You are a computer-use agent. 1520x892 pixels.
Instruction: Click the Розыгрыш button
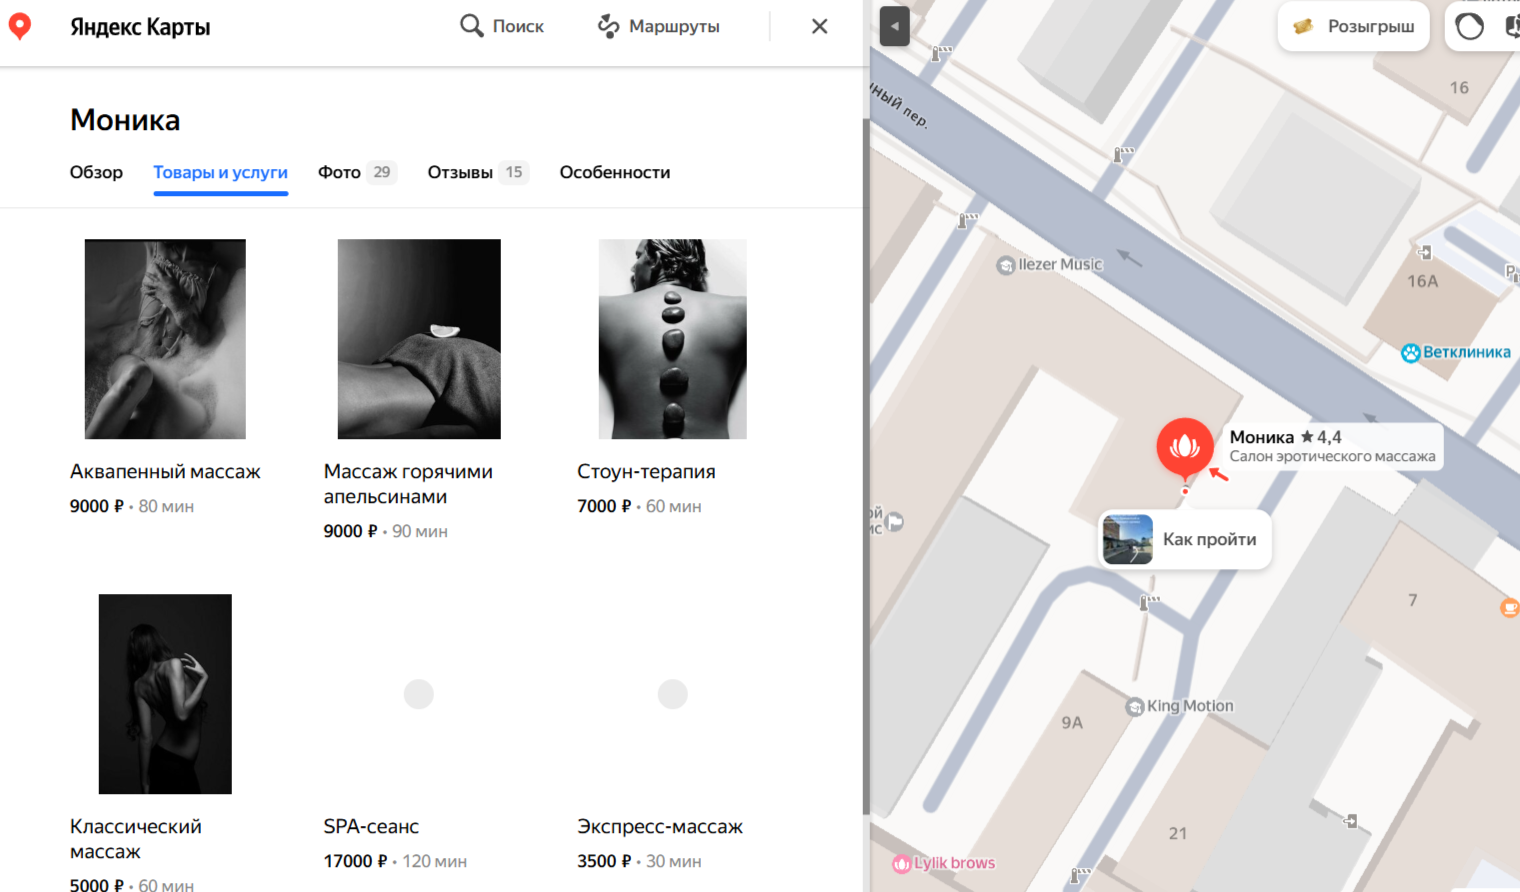click(x=1354, y=27)
